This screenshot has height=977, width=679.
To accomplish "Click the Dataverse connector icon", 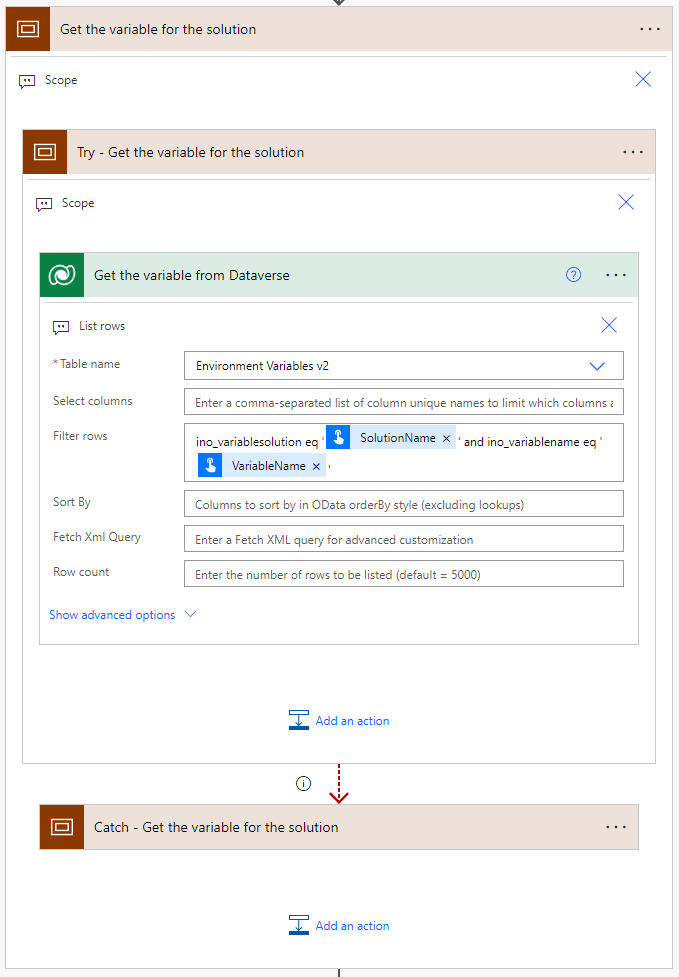I will click(x=62, y=275).
